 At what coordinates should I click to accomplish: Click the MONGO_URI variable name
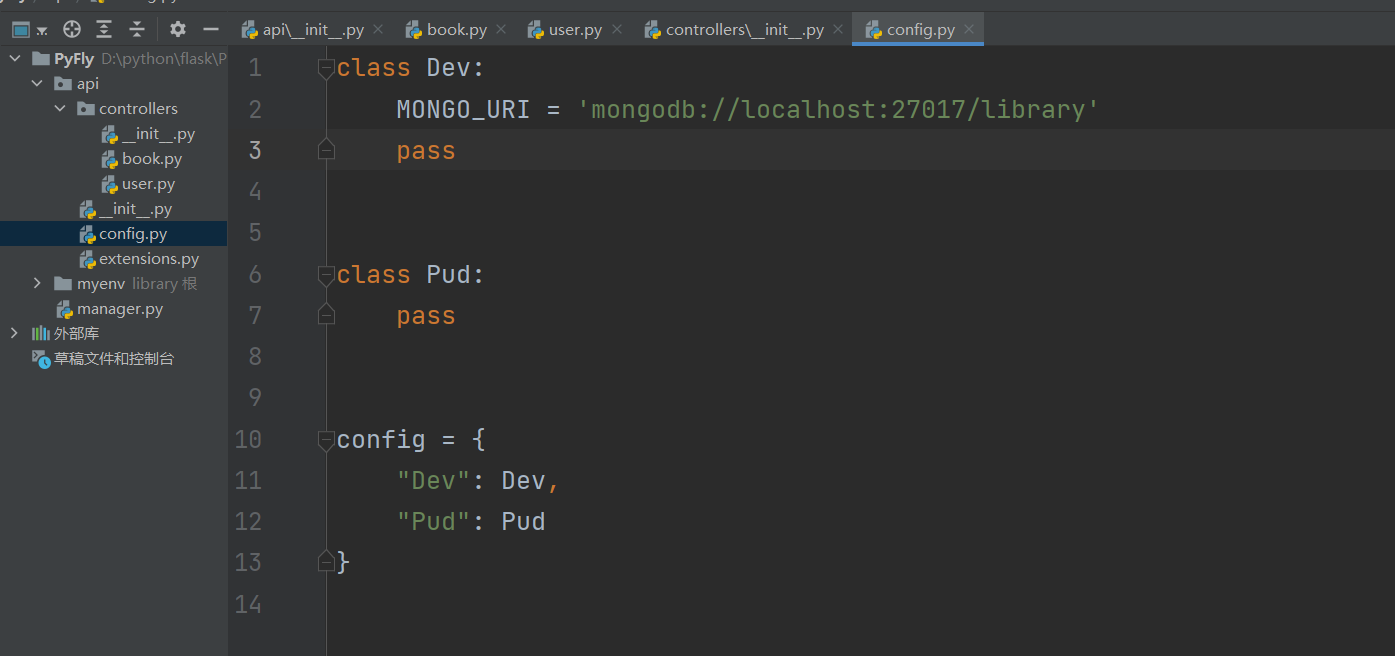(463, 109)
